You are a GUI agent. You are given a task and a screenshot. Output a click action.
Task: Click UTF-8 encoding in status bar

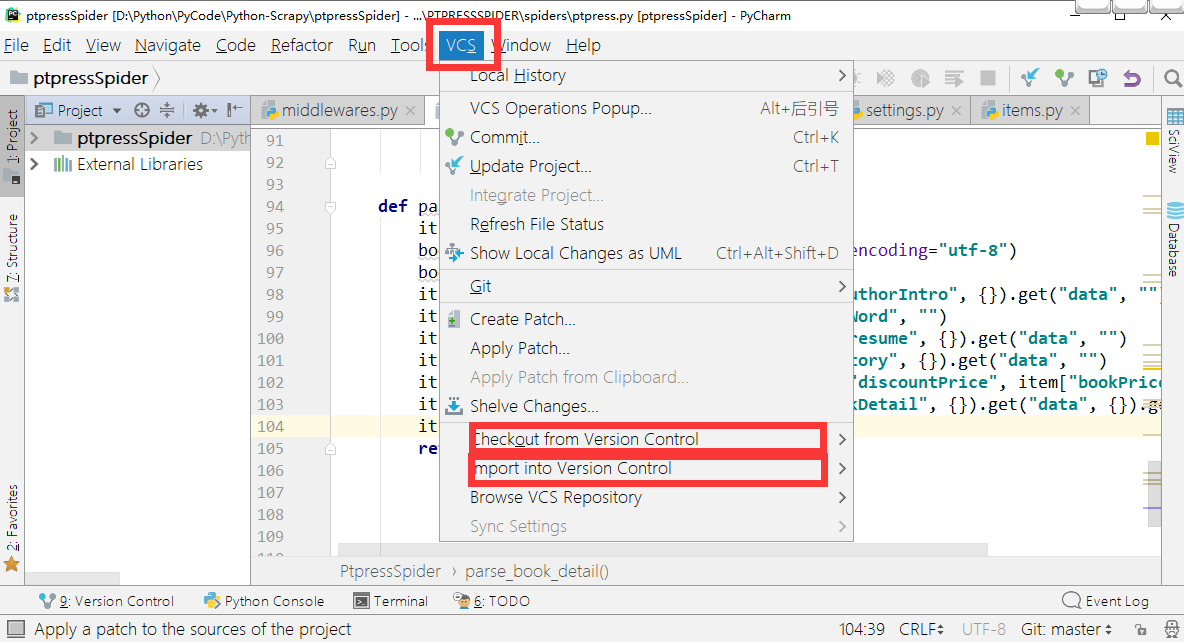(983, 629)
